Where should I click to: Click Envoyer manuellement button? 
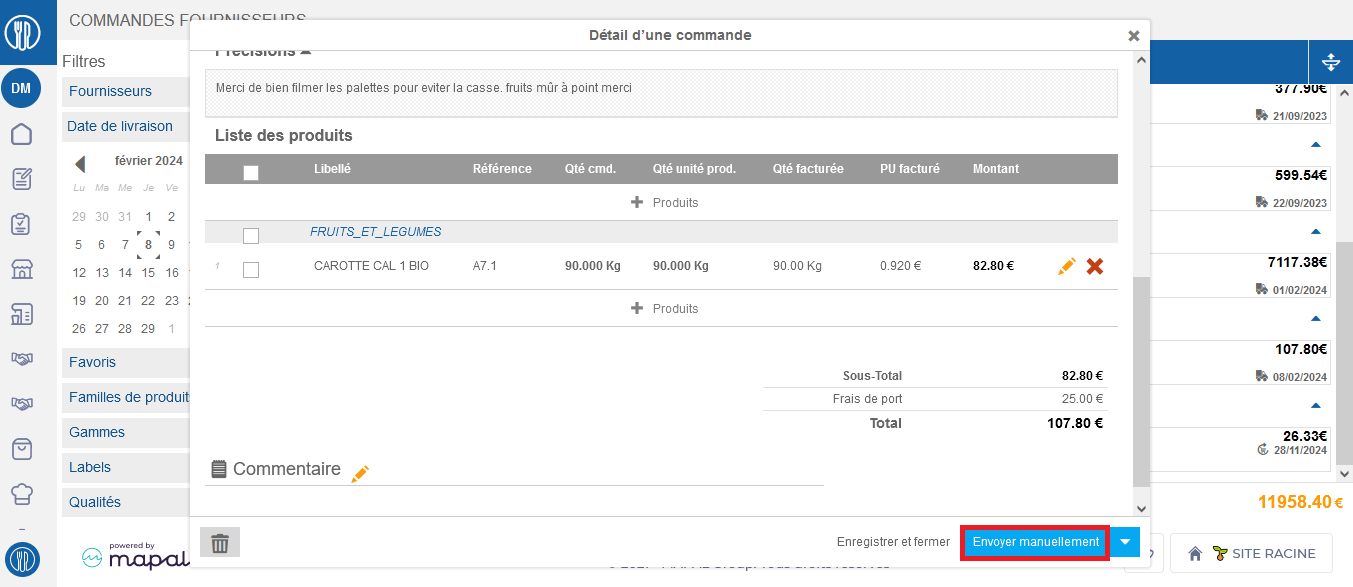pos(1035,542)
